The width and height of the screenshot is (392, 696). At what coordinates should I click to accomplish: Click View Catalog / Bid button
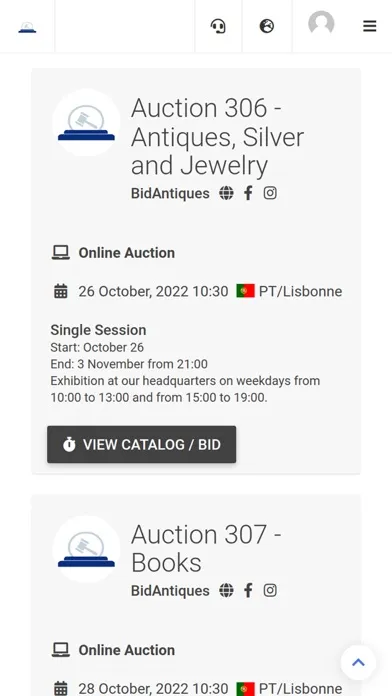pos(142,444)
